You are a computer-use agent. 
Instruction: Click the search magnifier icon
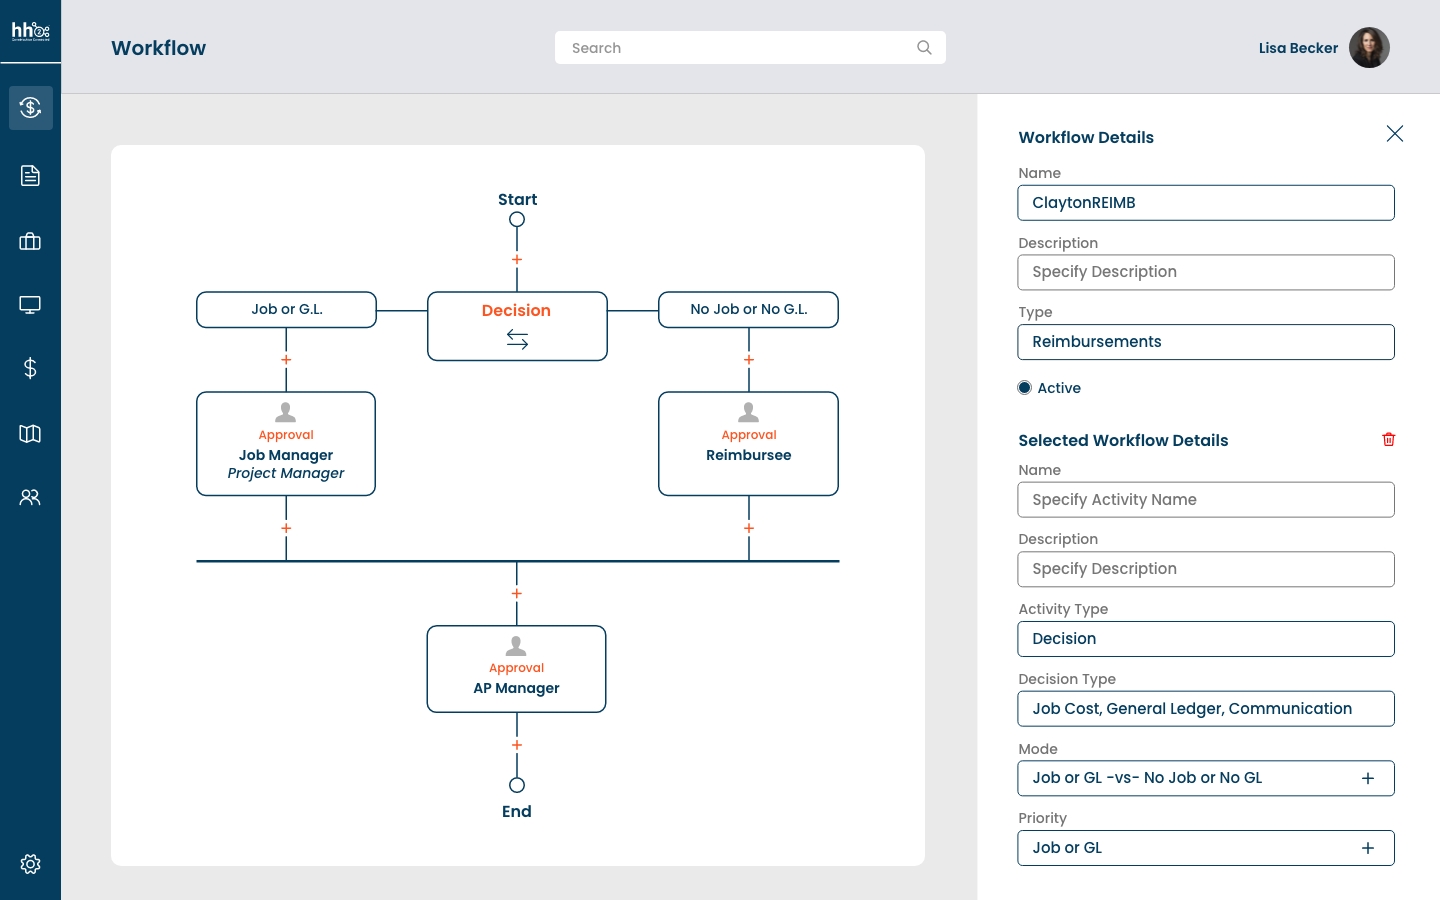pos(924,47)
